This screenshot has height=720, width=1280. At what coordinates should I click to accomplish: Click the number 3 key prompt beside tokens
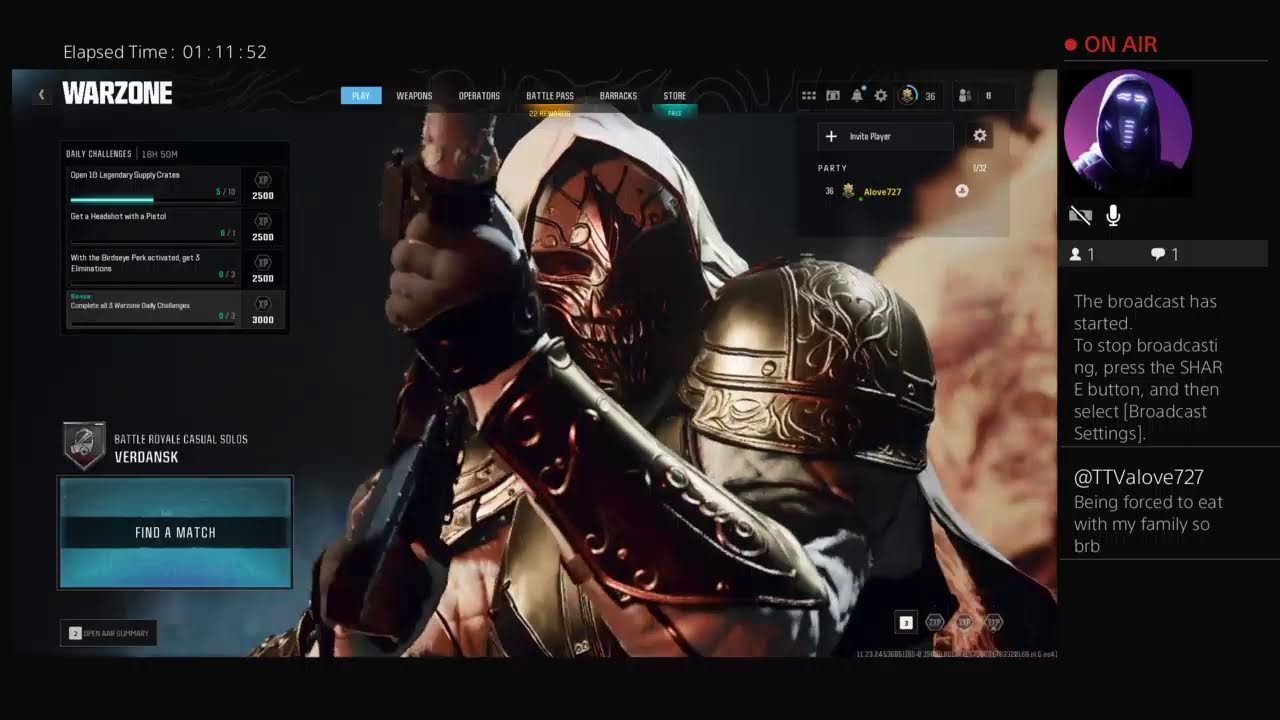tap(906, 623)
